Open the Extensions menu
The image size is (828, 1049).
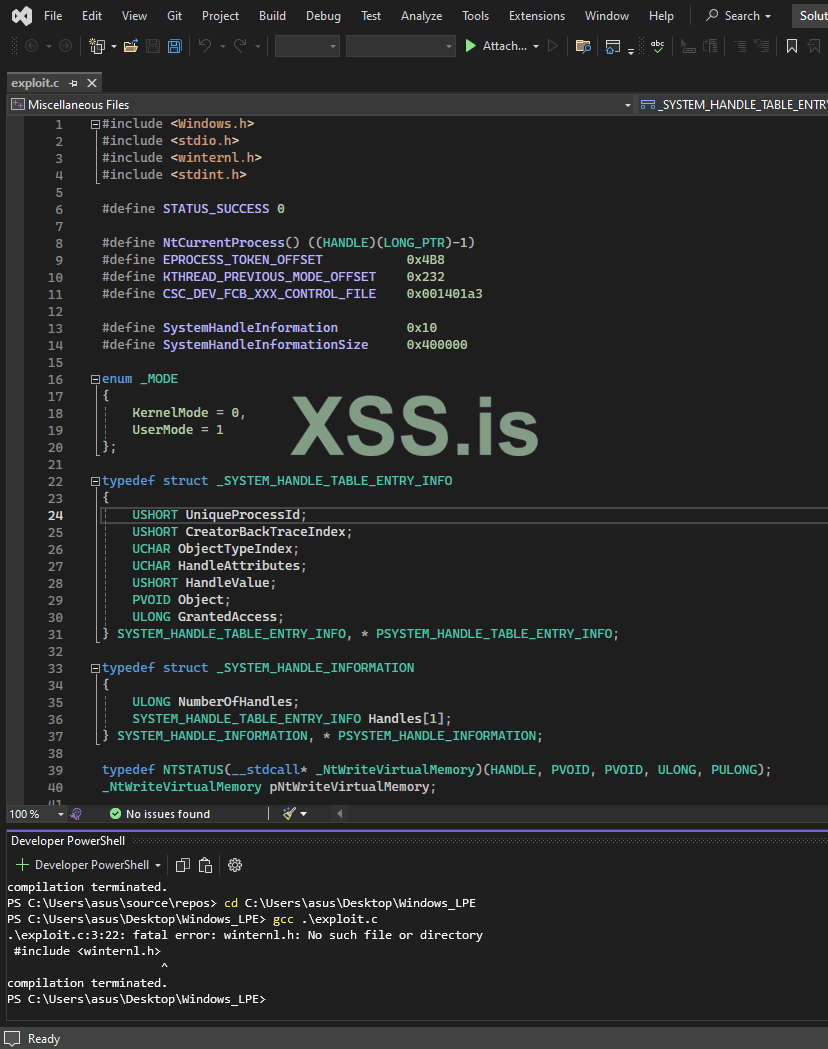[536, 16]
